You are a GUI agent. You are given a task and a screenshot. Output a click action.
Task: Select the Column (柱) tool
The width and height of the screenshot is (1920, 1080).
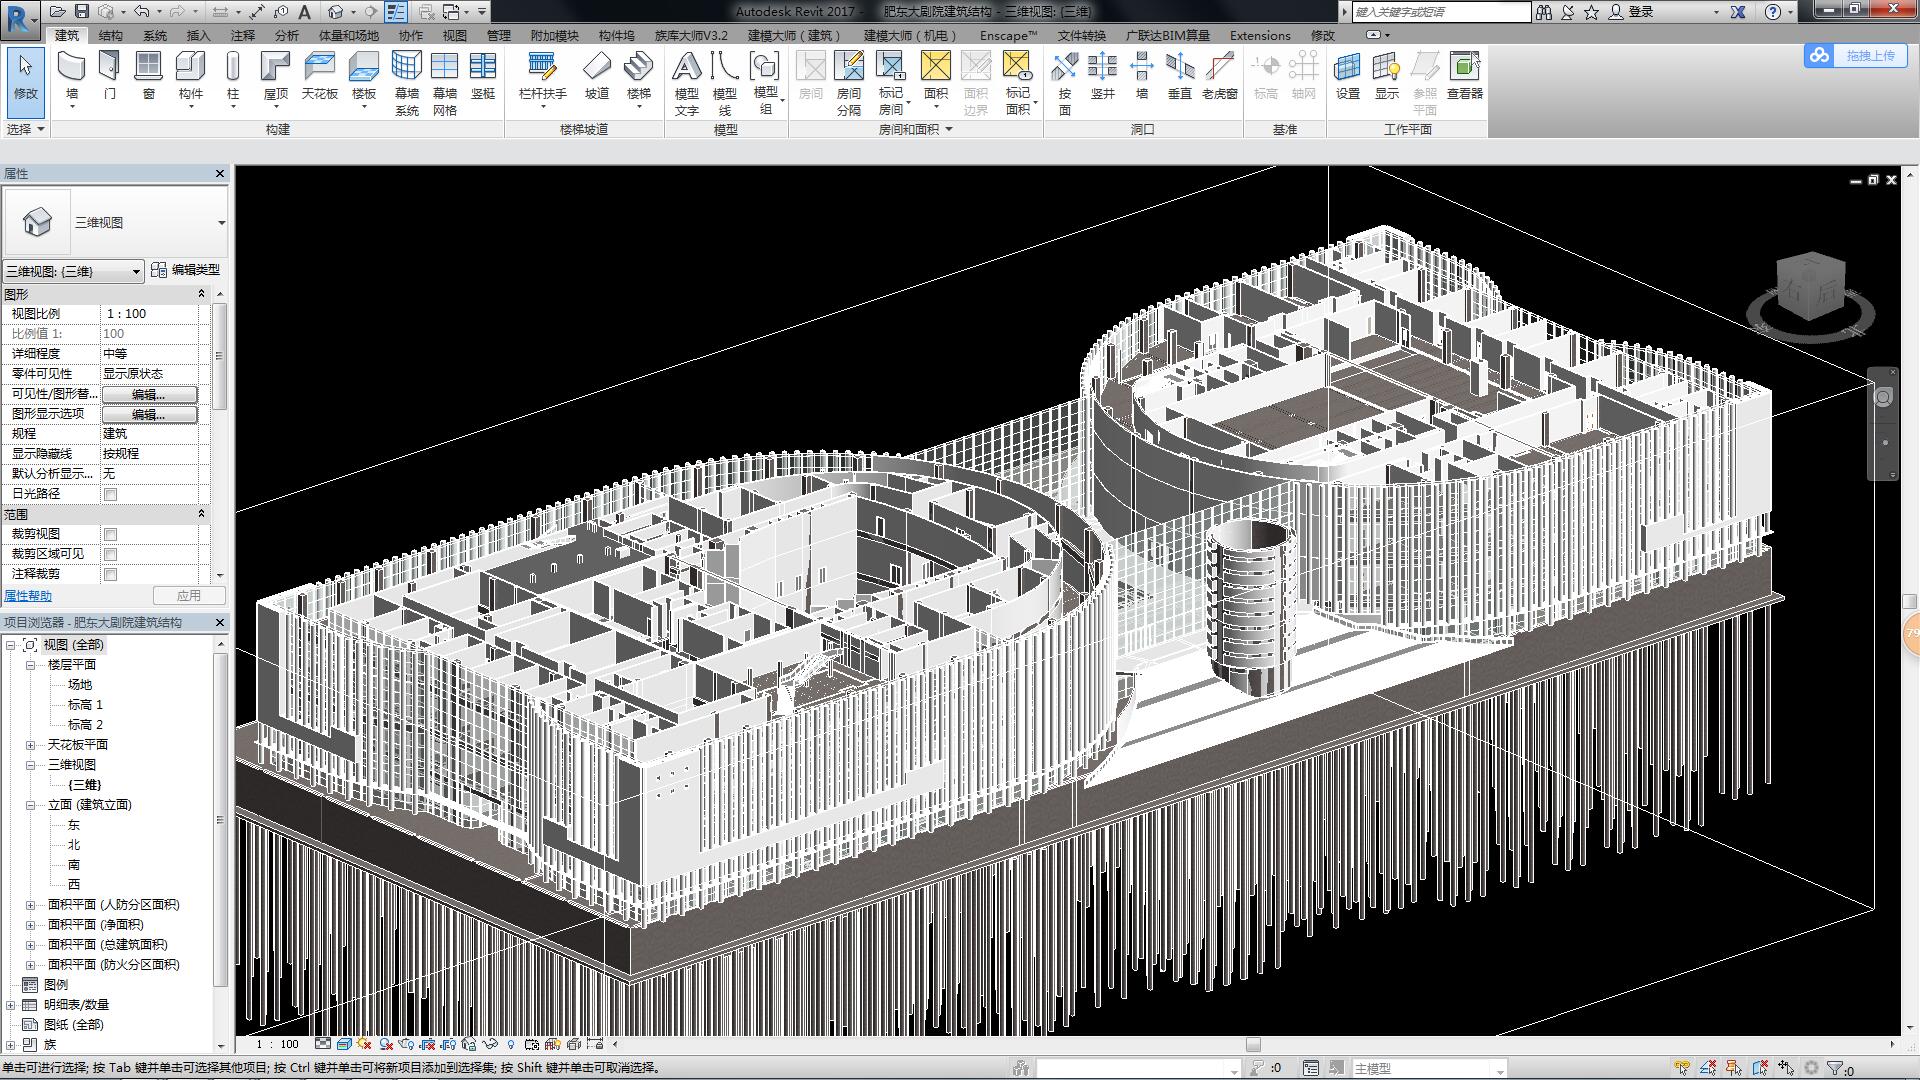click(x=233, y=78)
